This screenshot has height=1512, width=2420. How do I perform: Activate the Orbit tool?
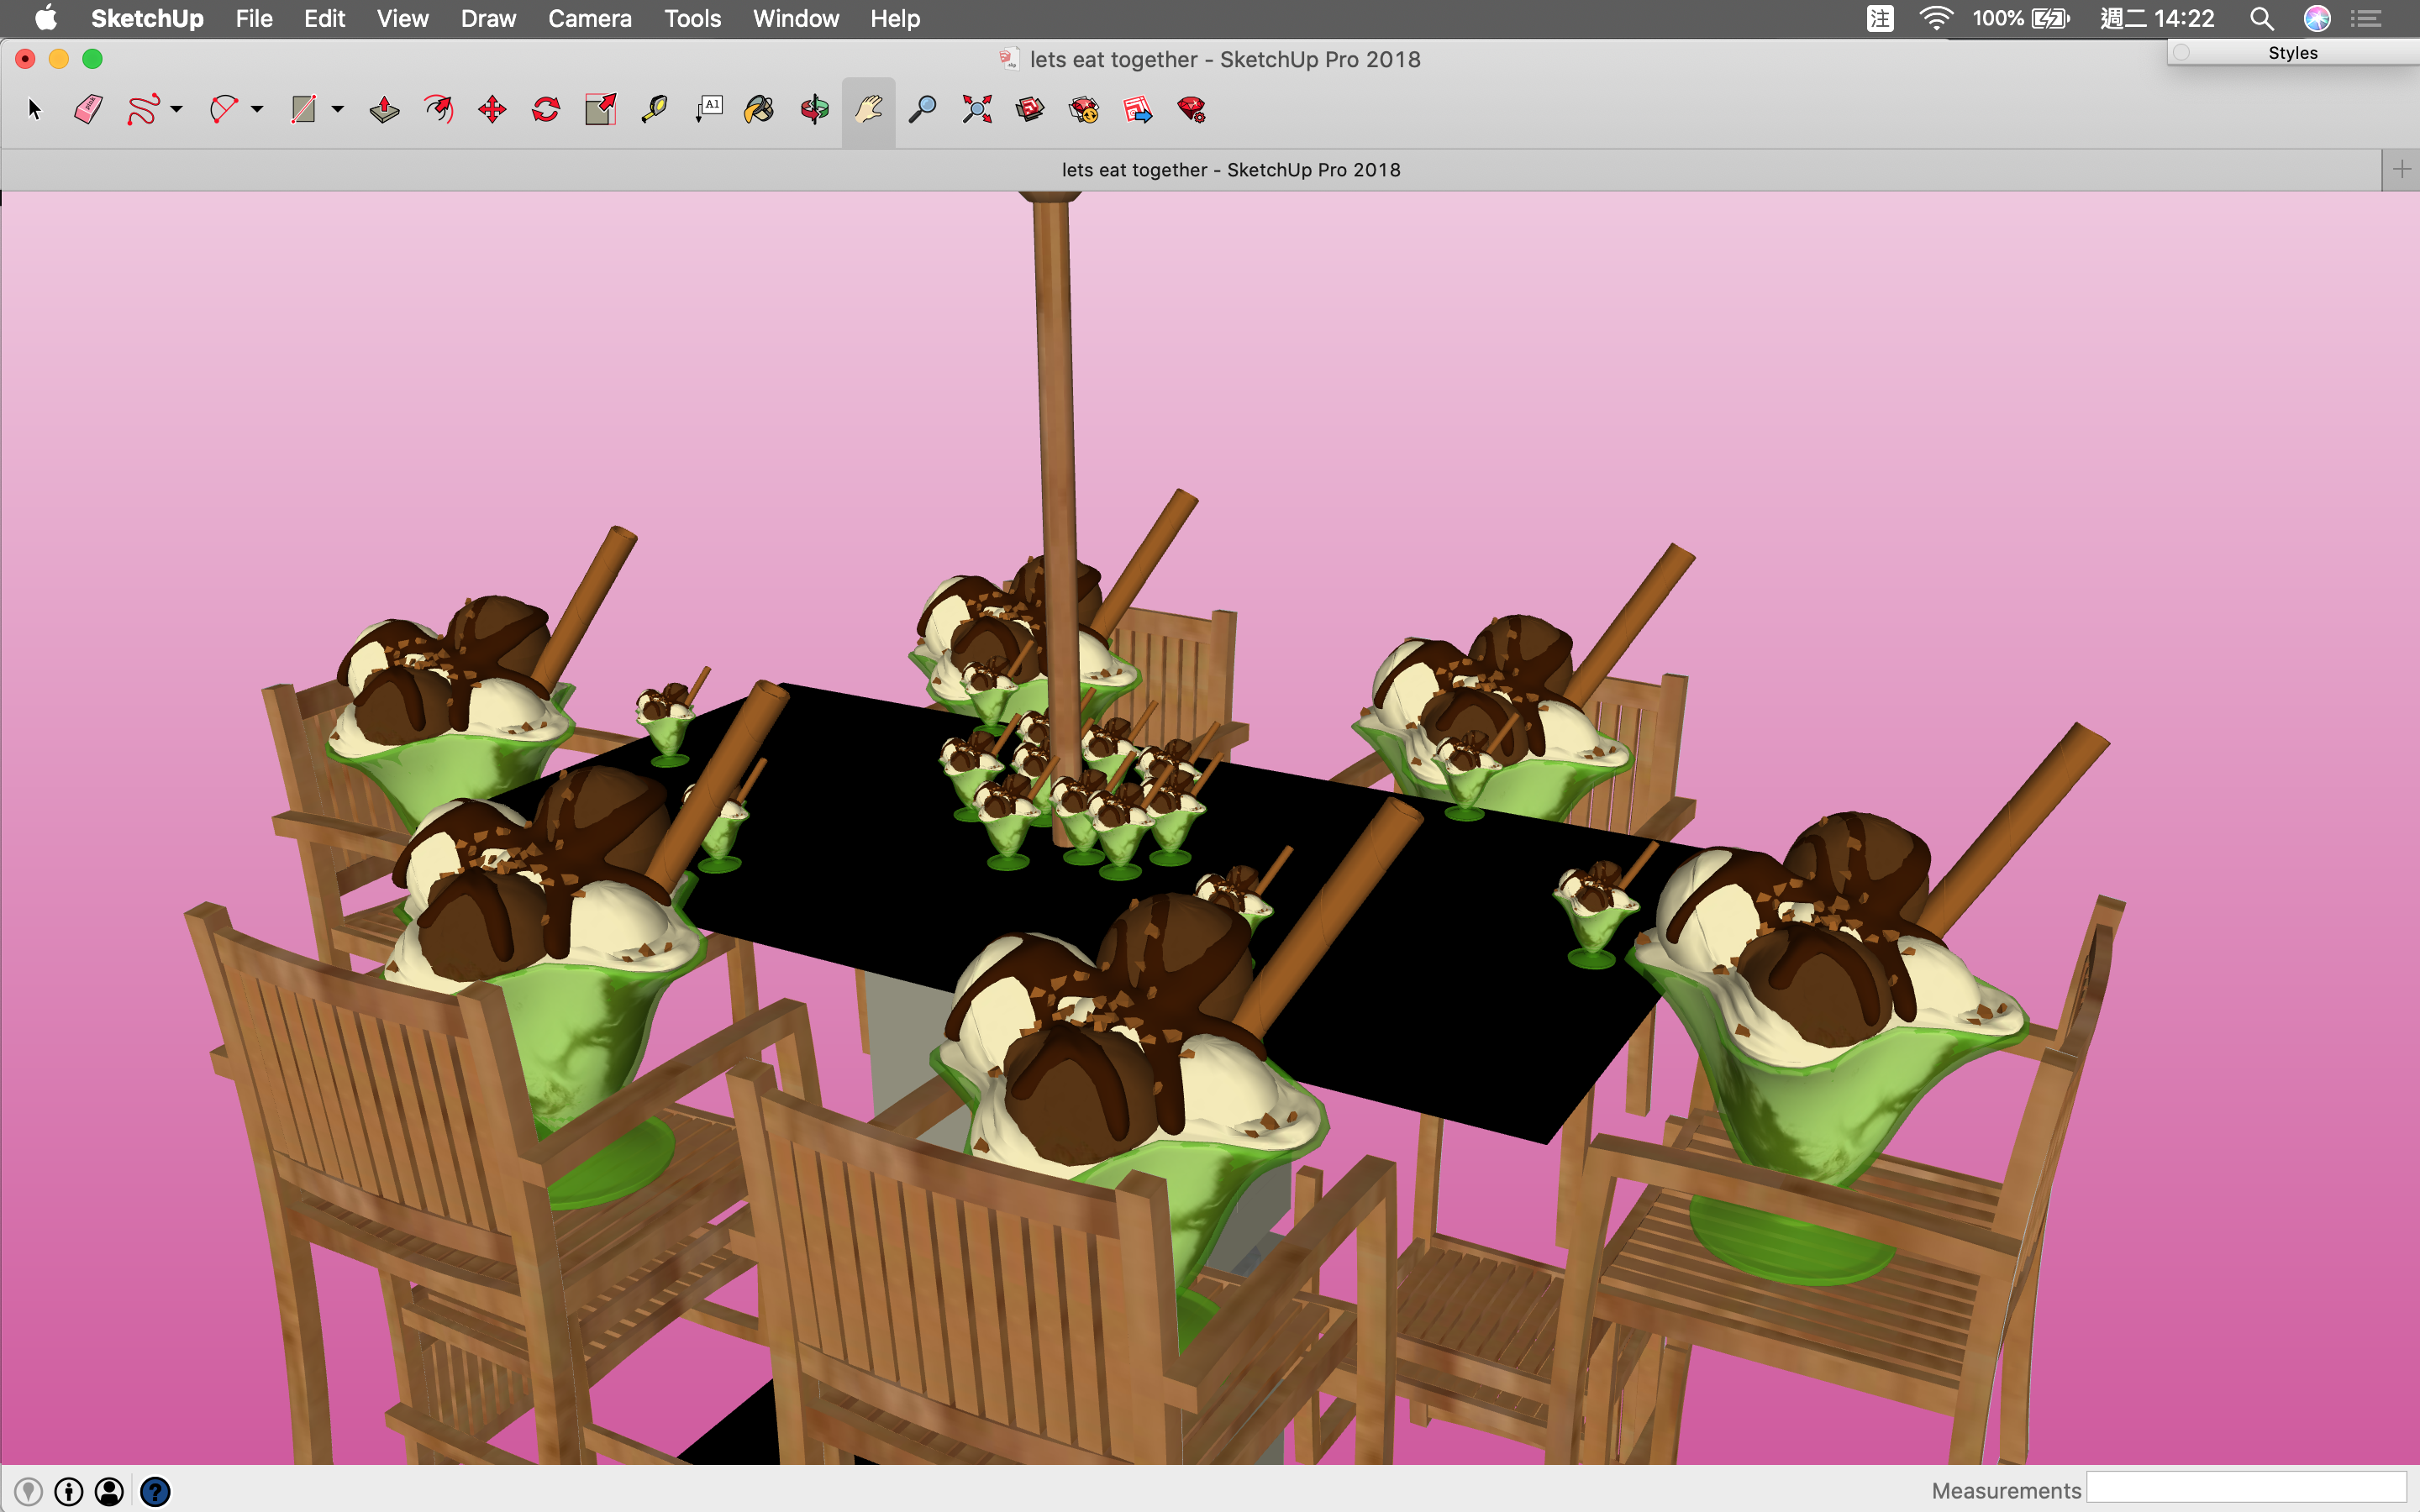coord(814,109)
